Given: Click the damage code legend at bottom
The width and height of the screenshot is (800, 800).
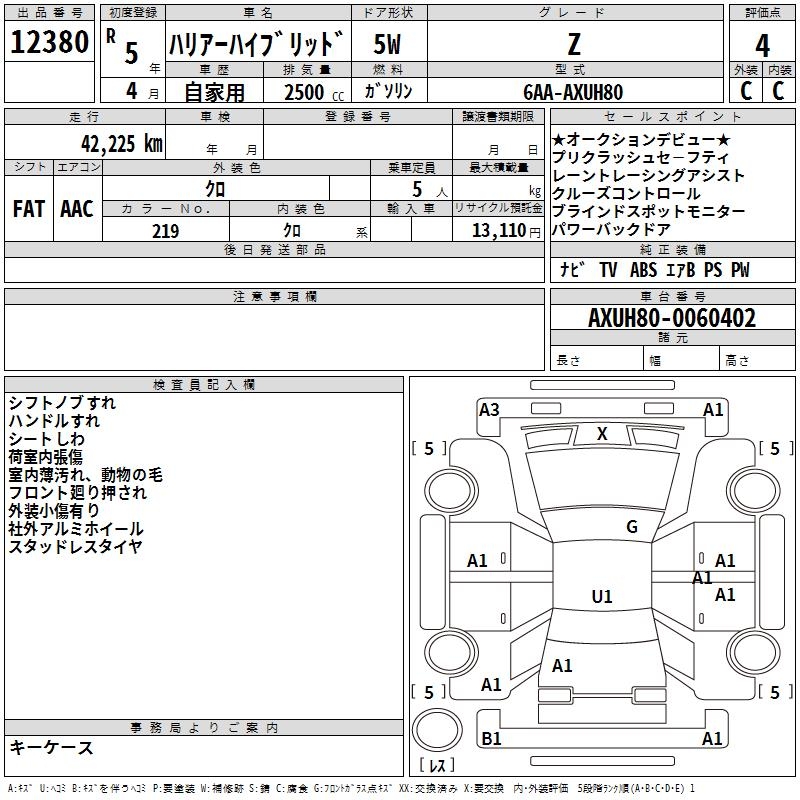Looking at the screenshot, I should (x=351, y=788).
